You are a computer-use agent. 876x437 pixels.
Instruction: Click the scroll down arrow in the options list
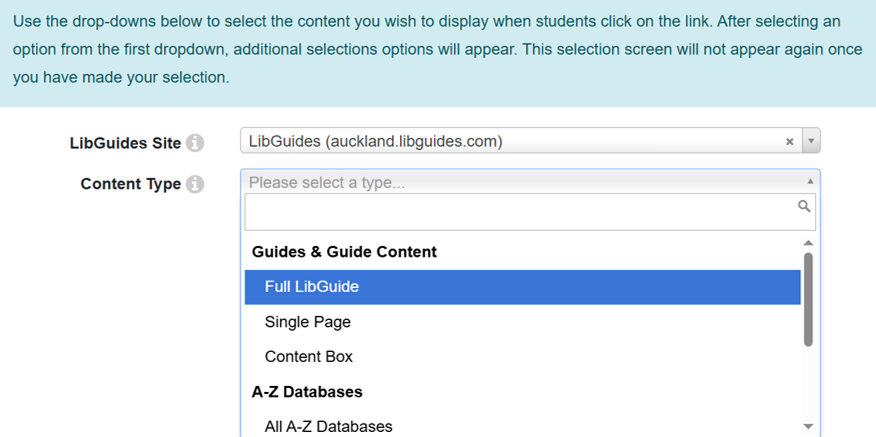click(x=808, y=427)
